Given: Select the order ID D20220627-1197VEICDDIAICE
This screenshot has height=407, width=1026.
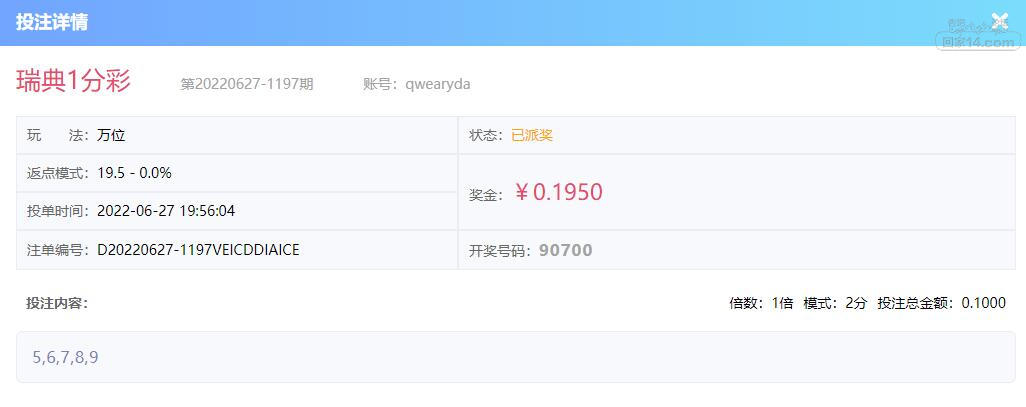Looking at the screenshot, I should tap(198, 249).
